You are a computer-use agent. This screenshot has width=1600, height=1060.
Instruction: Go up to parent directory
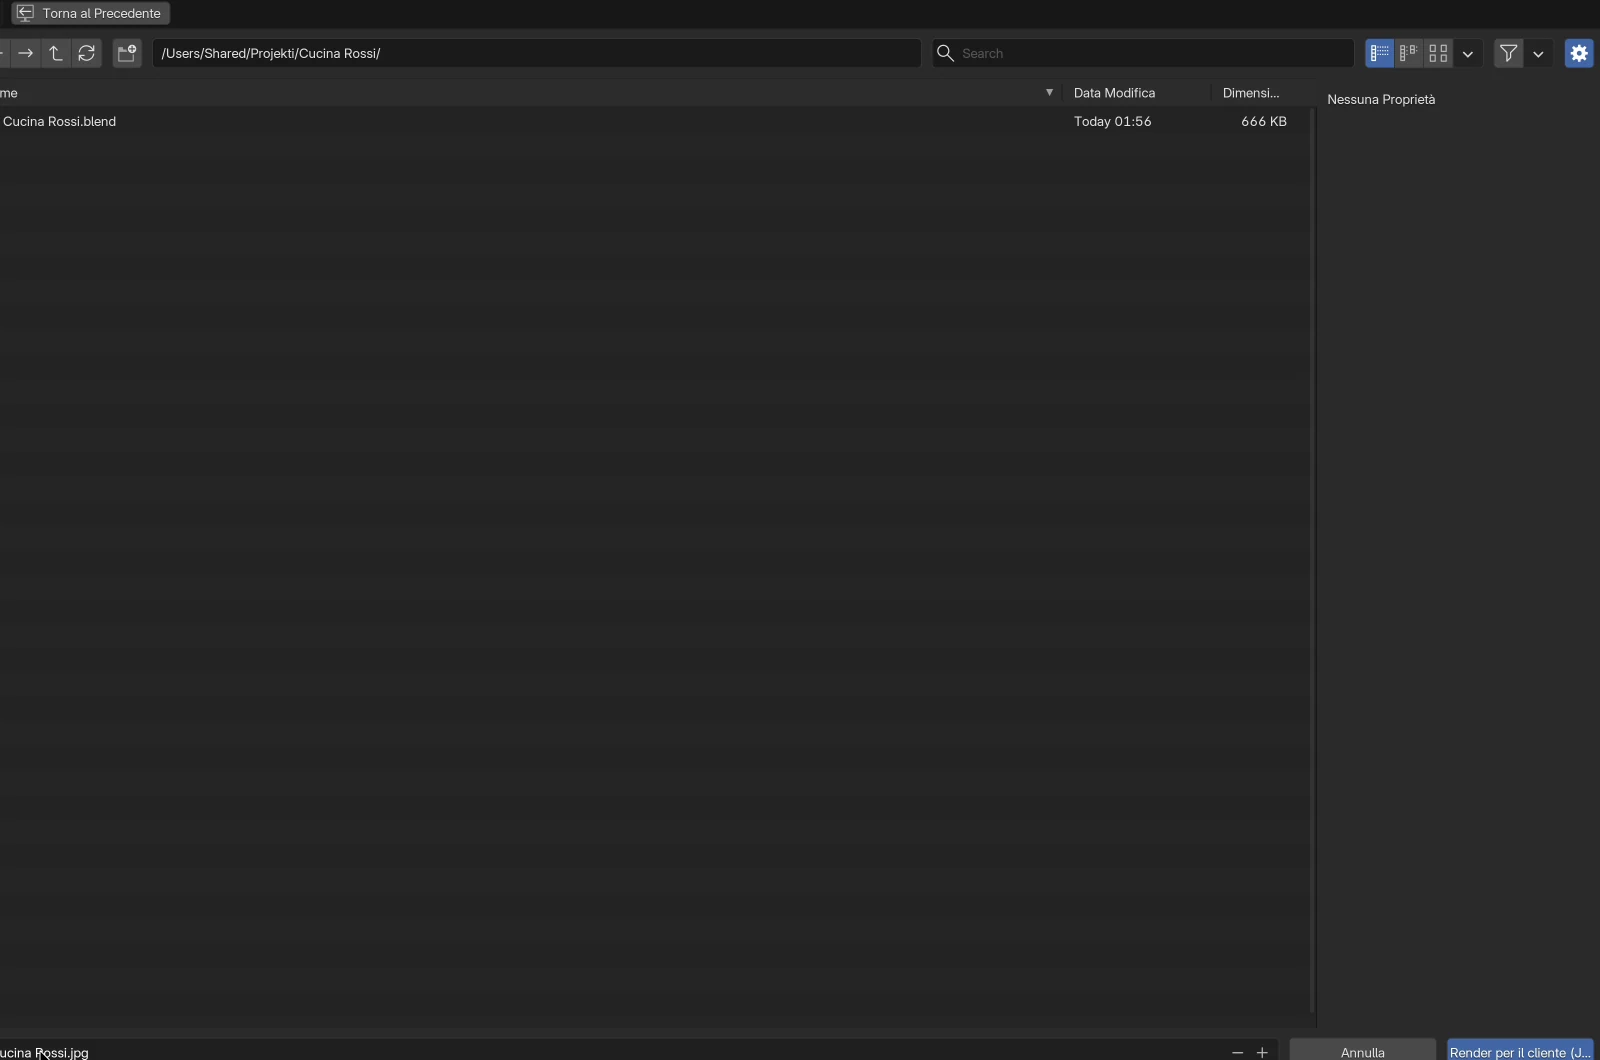point(56,53)
